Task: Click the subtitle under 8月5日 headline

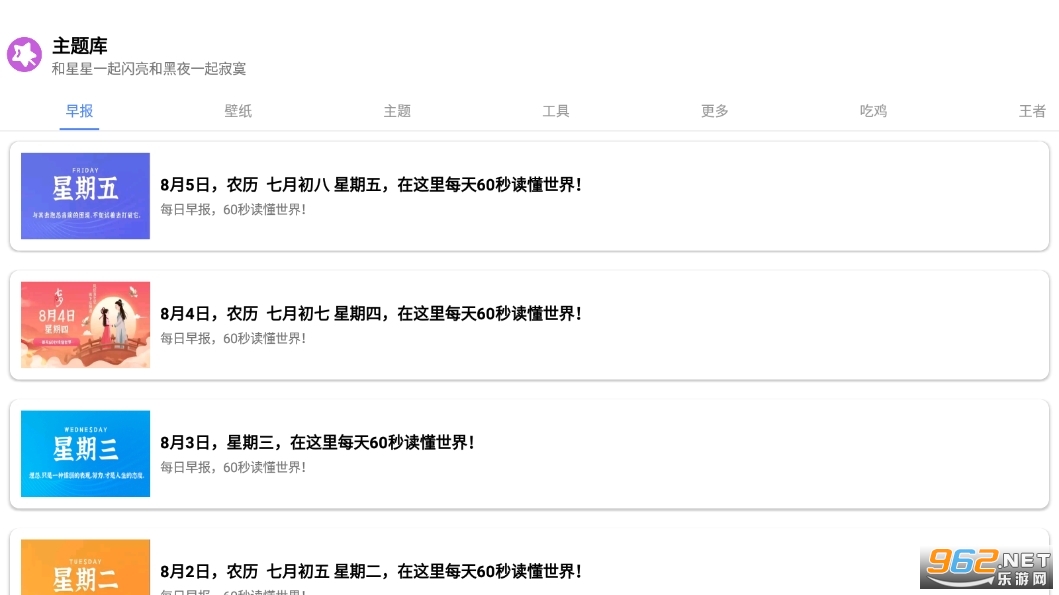Action: coord(233,209)
